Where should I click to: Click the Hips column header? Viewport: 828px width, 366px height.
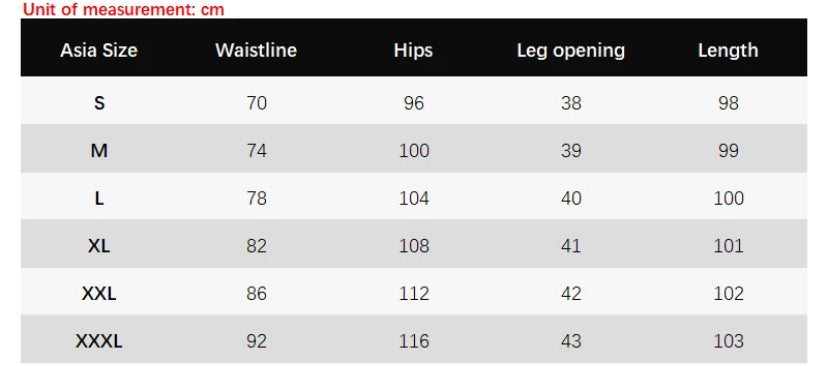(413, 51)
